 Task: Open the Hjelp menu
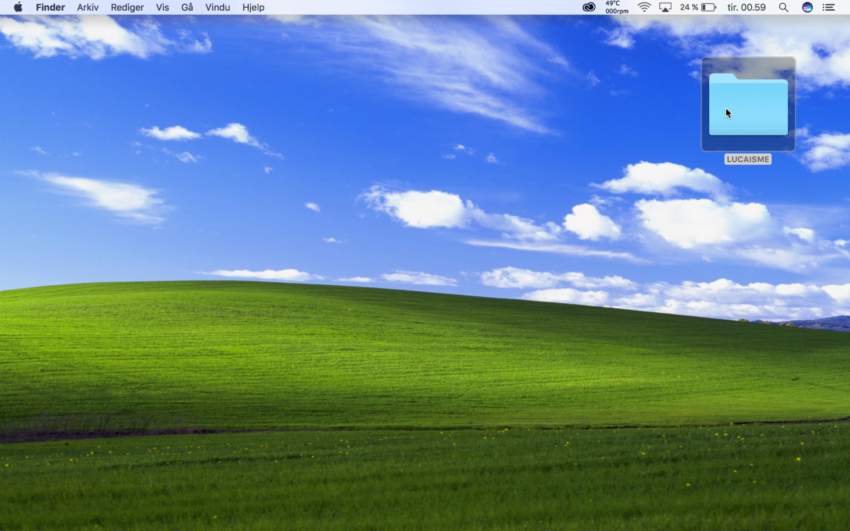click(x=253, y=7)
